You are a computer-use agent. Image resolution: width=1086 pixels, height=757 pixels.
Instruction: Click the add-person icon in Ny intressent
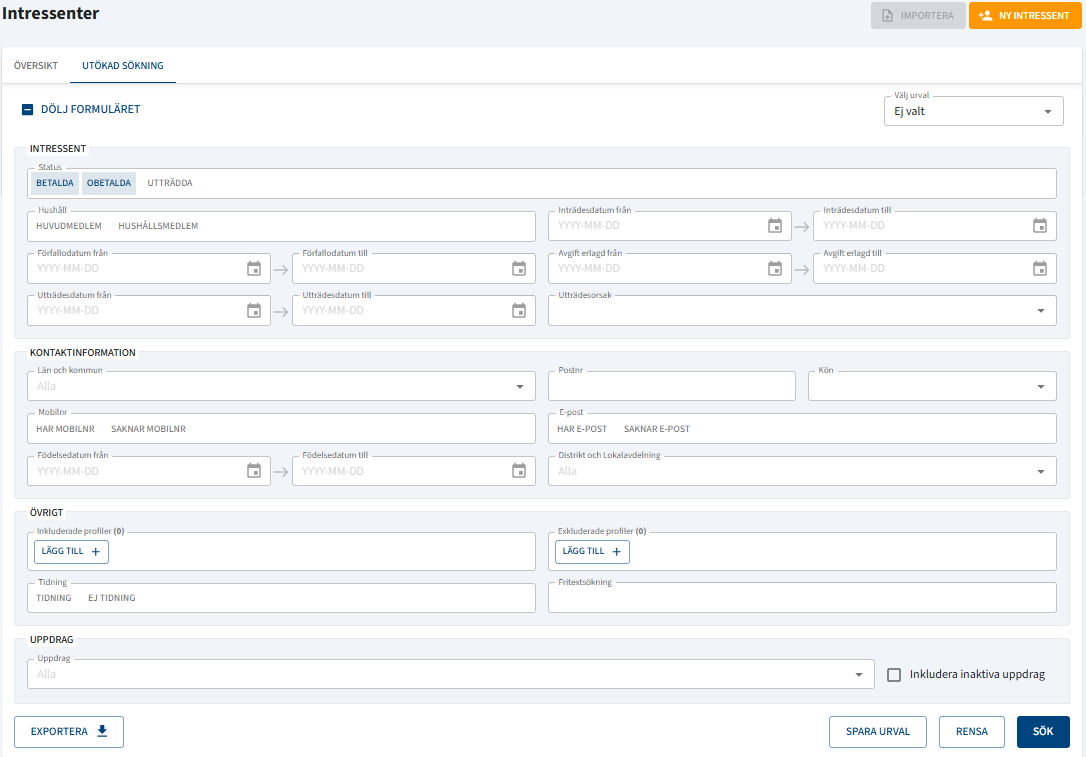(985, 15)
